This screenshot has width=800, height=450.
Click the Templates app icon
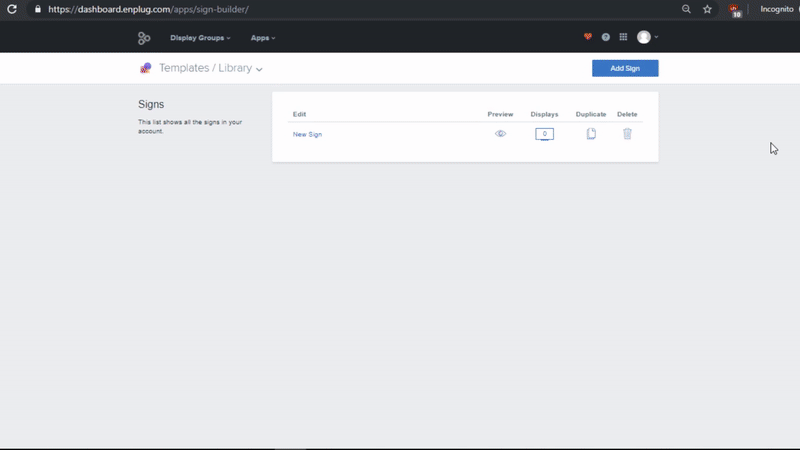click(x=145, y=68)
